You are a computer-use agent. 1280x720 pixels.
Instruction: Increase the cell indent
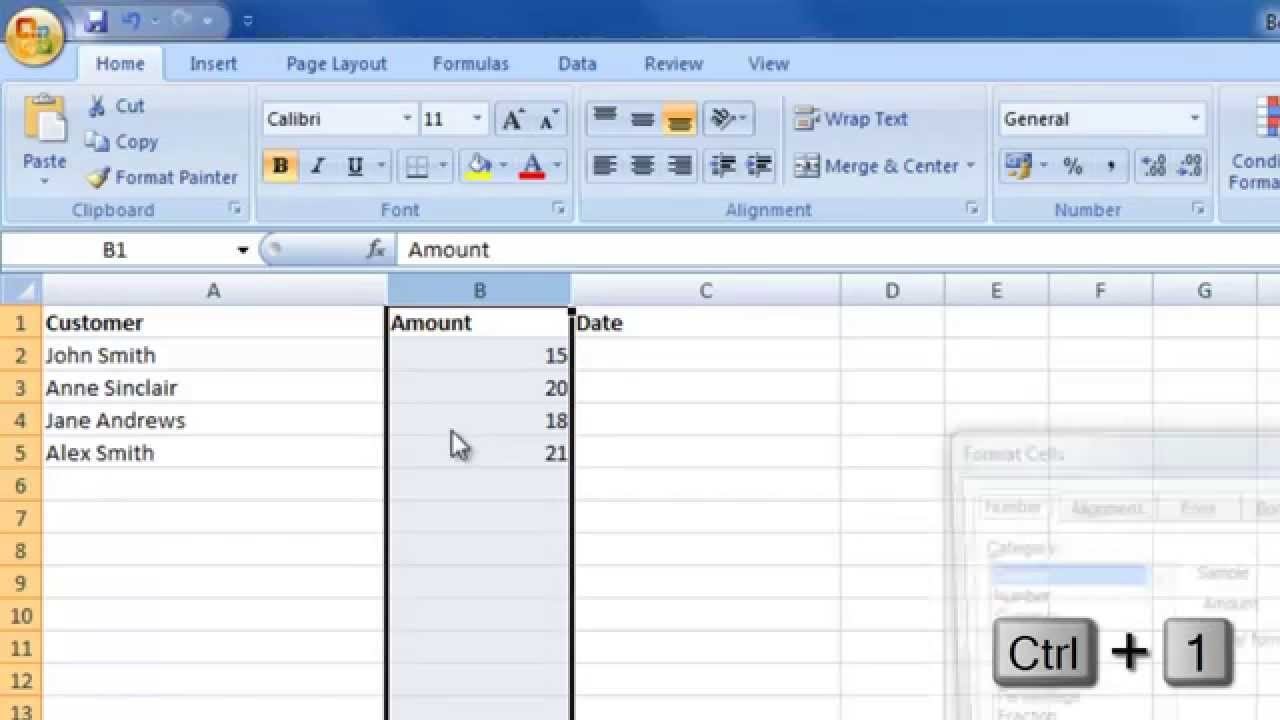pyautogui.click(x=759, y=166)
